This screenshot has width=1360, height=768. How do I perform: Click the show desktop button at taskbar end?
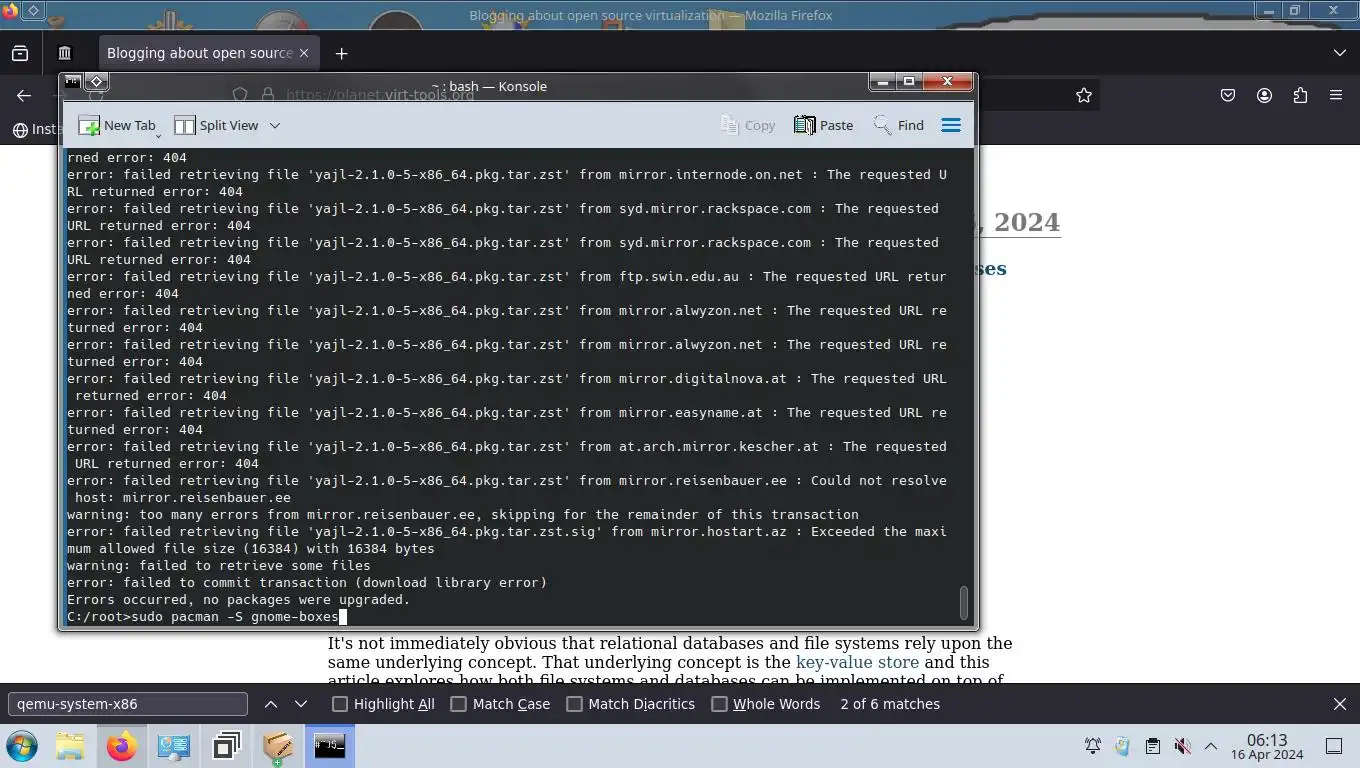(1334, 746)
